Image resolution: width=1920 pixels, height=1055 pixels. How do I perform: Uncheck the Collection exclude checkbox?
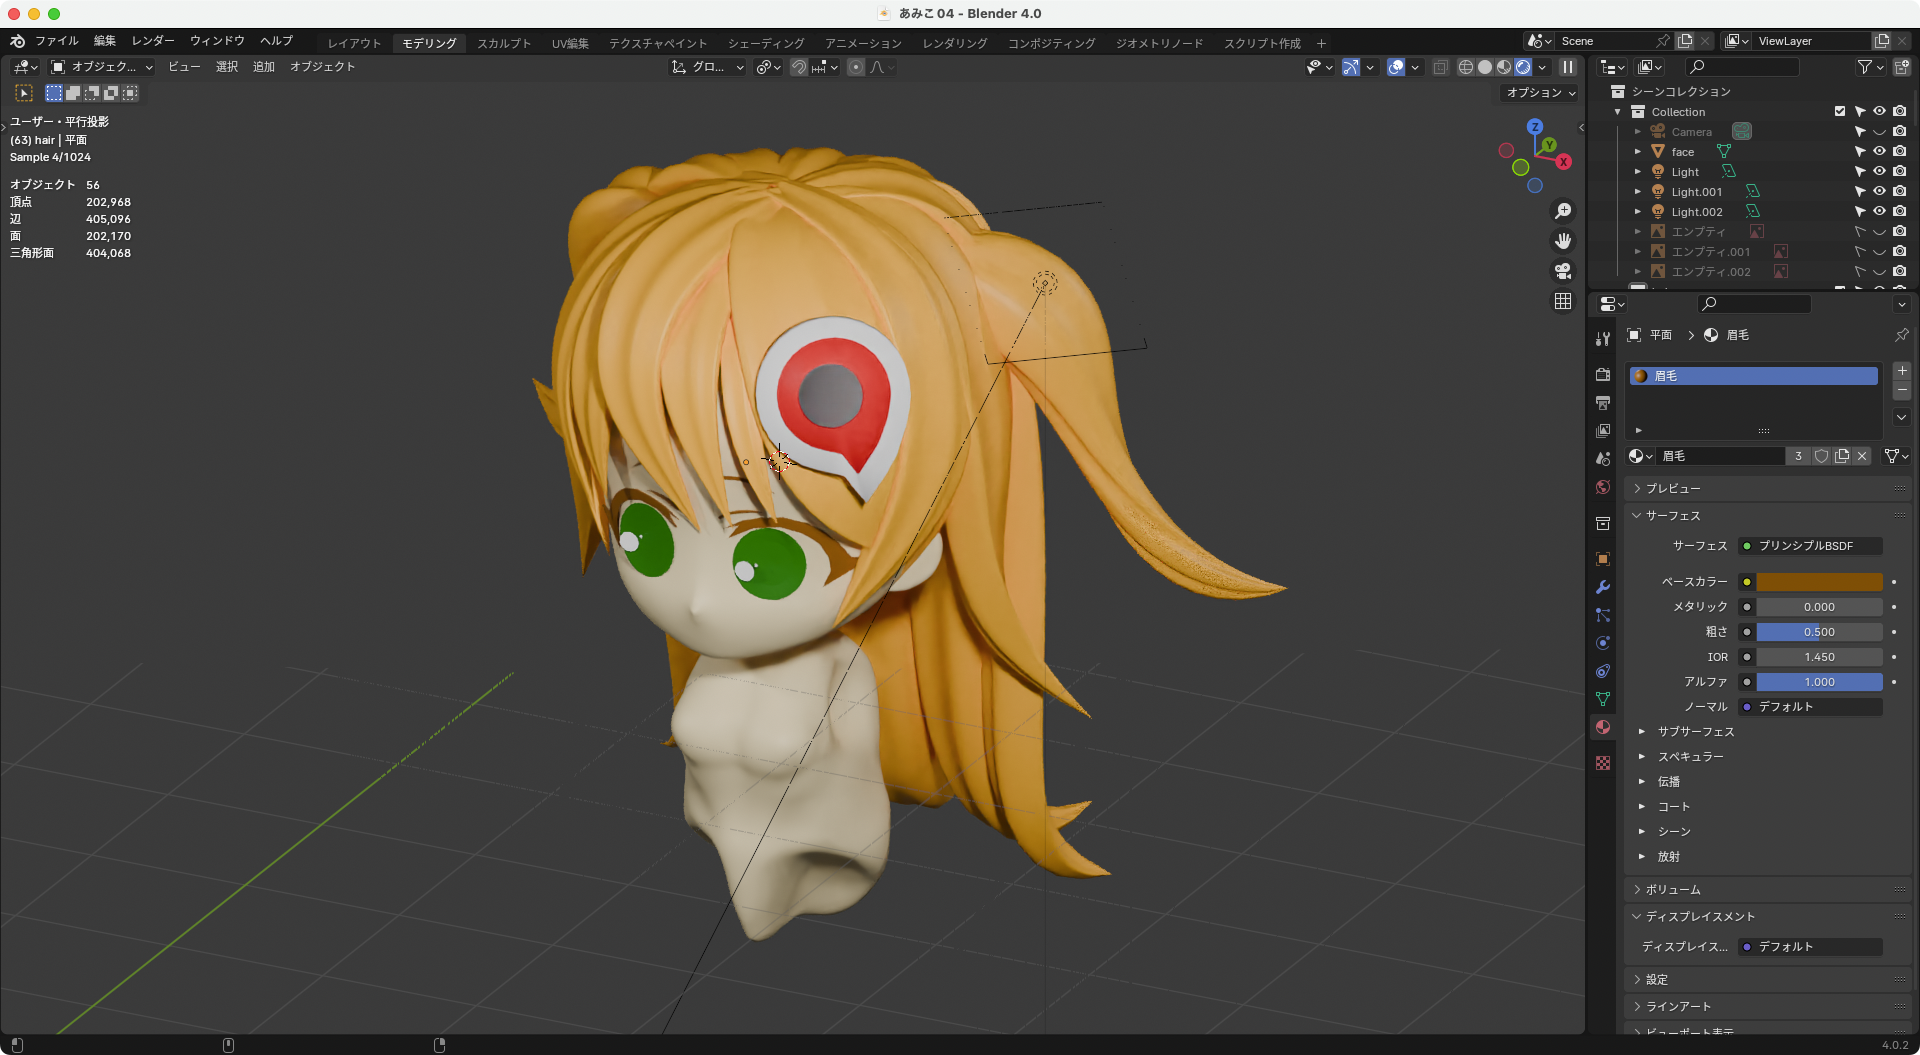[x=1840, y=112]
